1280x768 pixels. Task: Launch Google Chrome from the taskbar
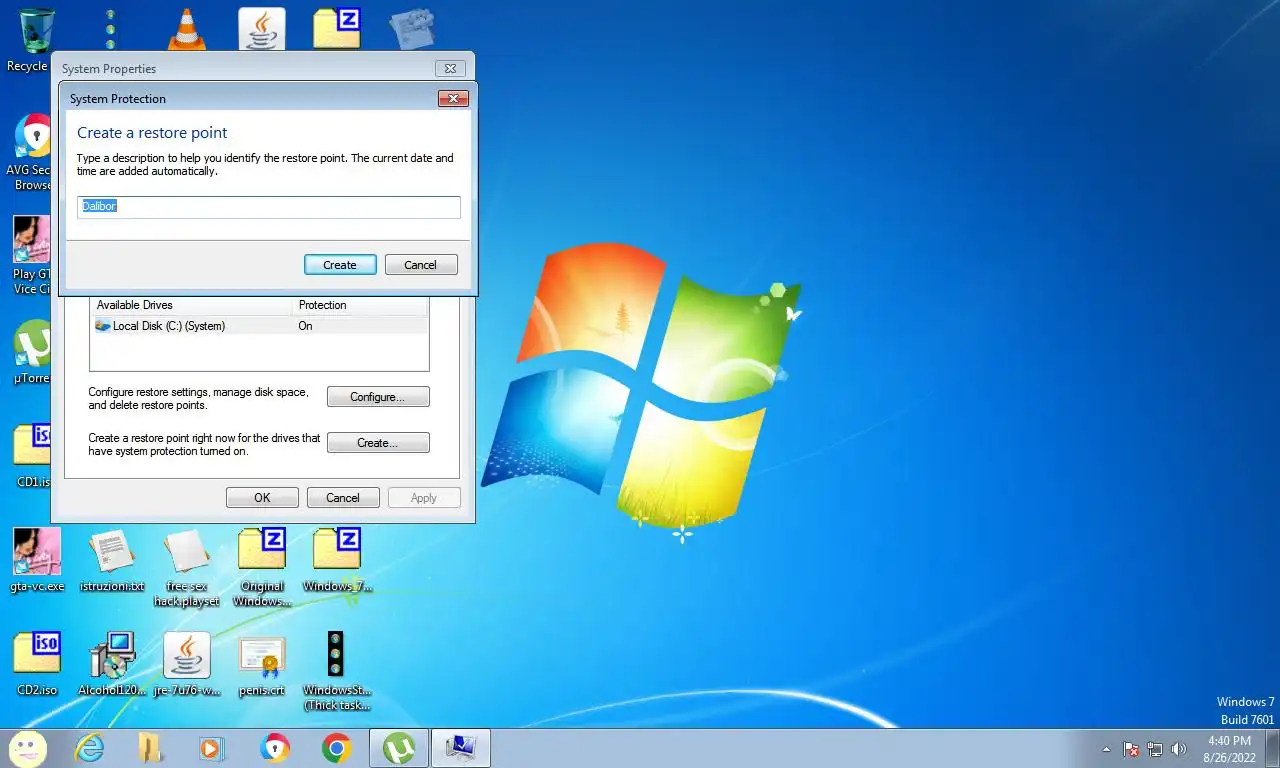336,748
